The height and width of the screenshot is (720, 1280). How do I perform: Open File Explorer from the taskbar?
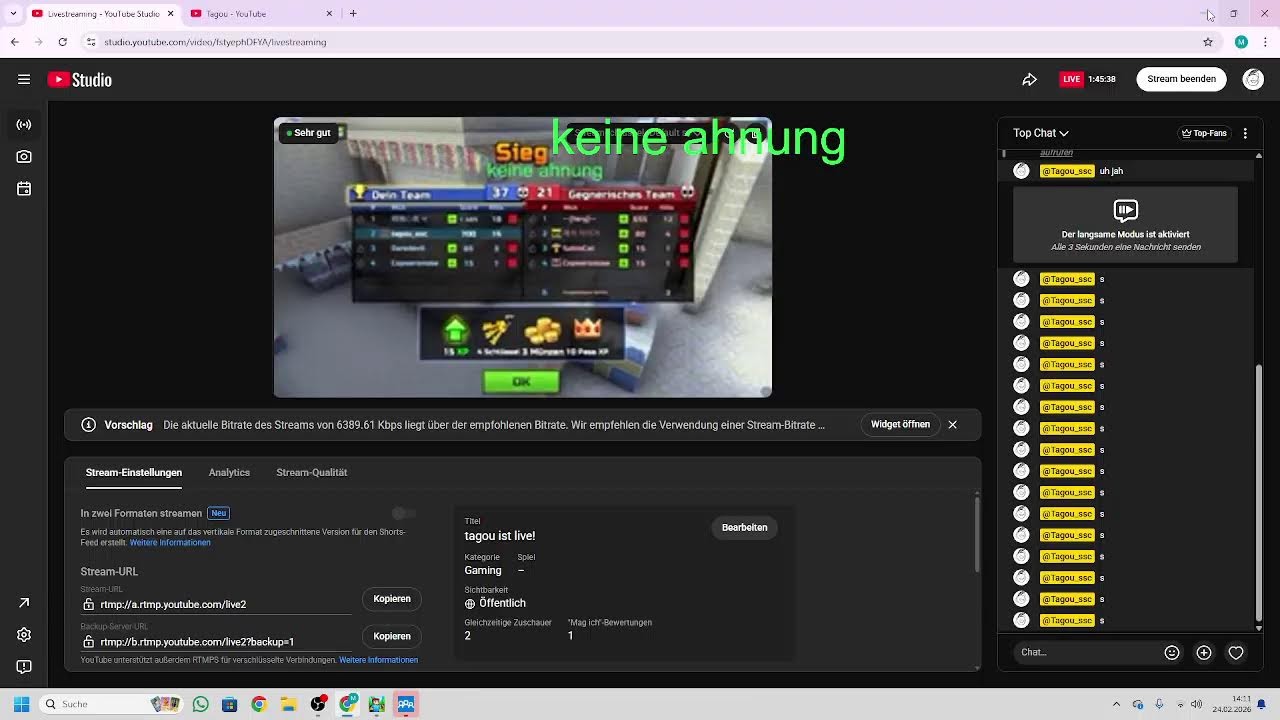click(288, 704)
